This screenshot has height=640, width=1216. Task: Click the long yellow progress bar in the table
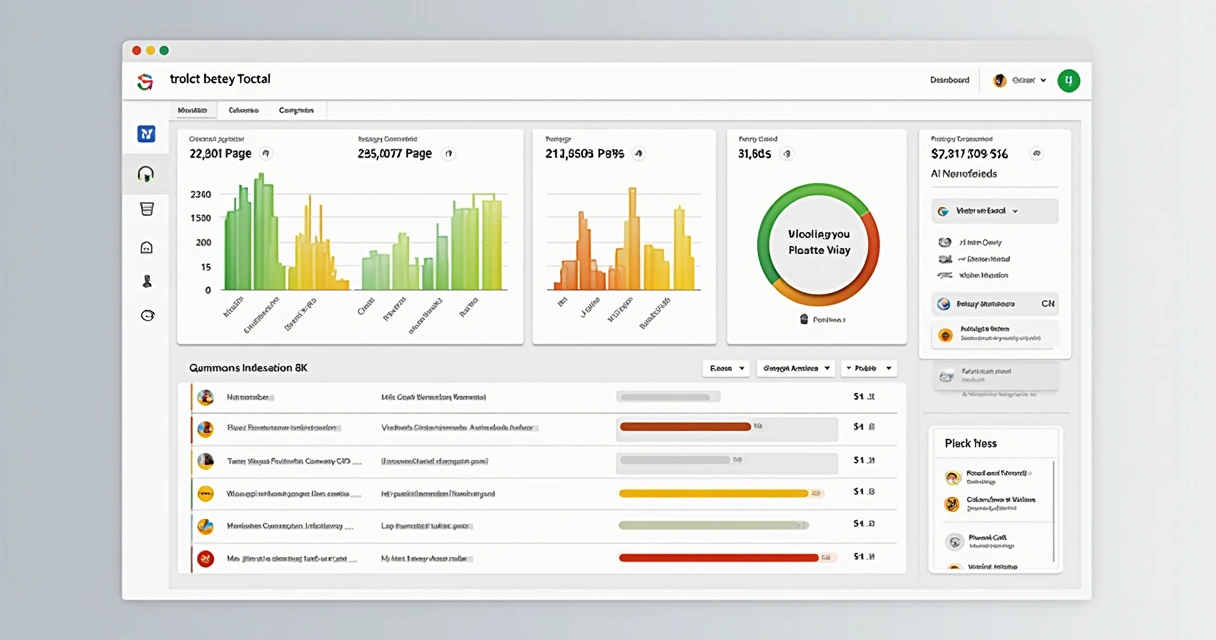(713, 493)
